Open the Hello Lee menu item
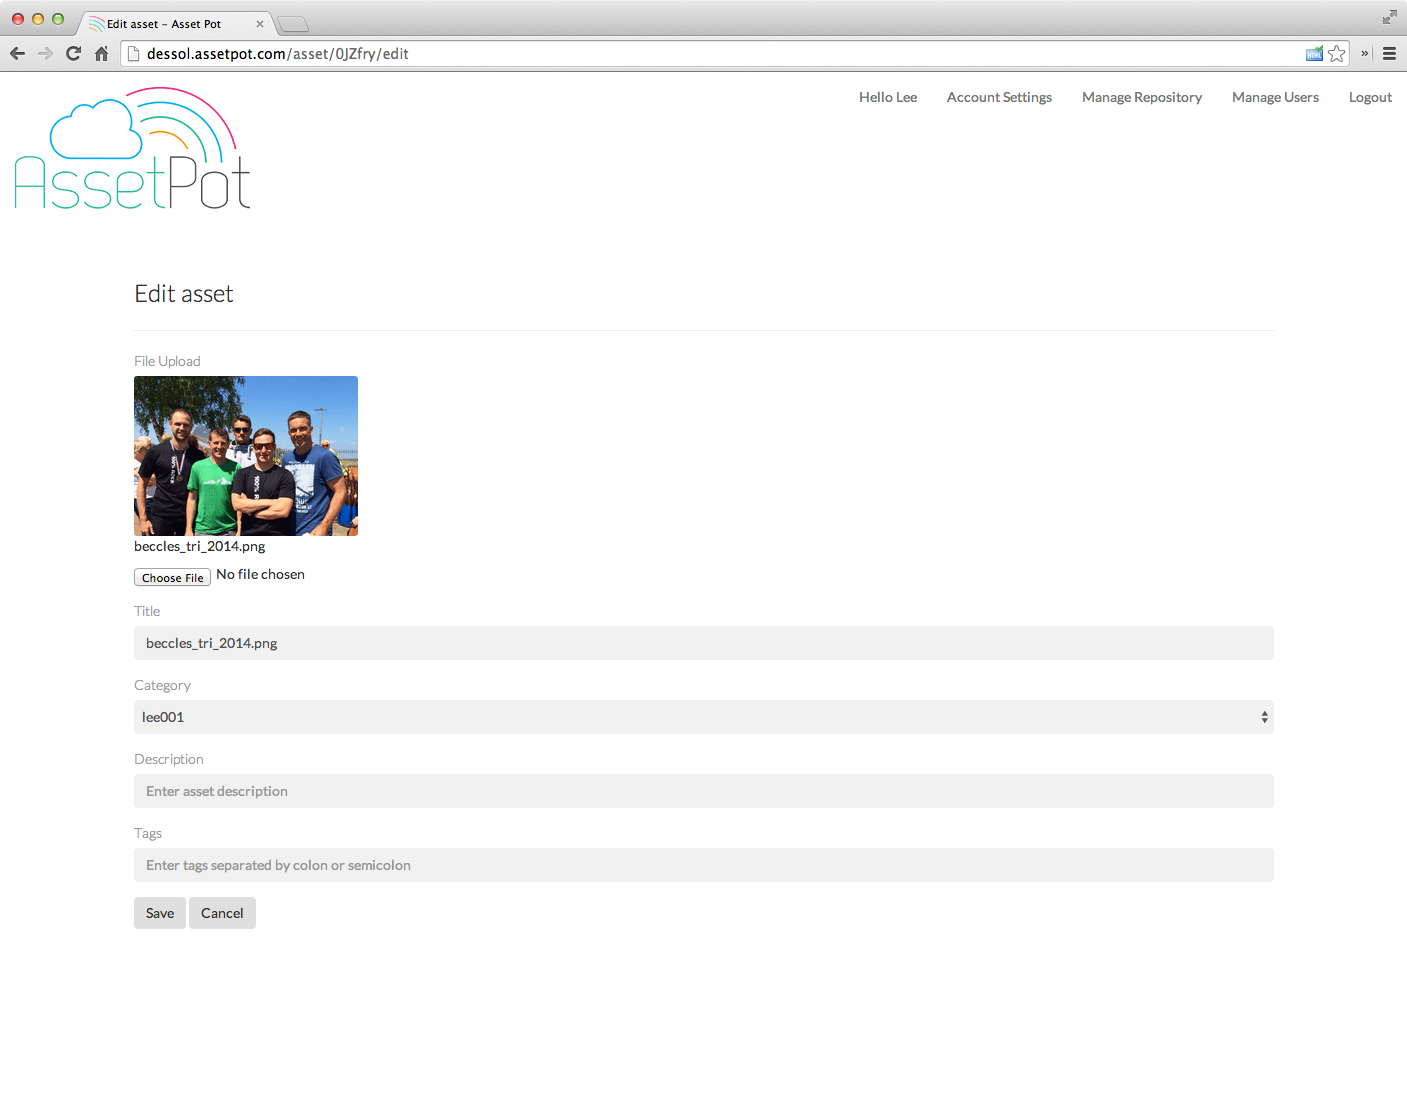1407x1112 pixels. (x=888, y=97)
